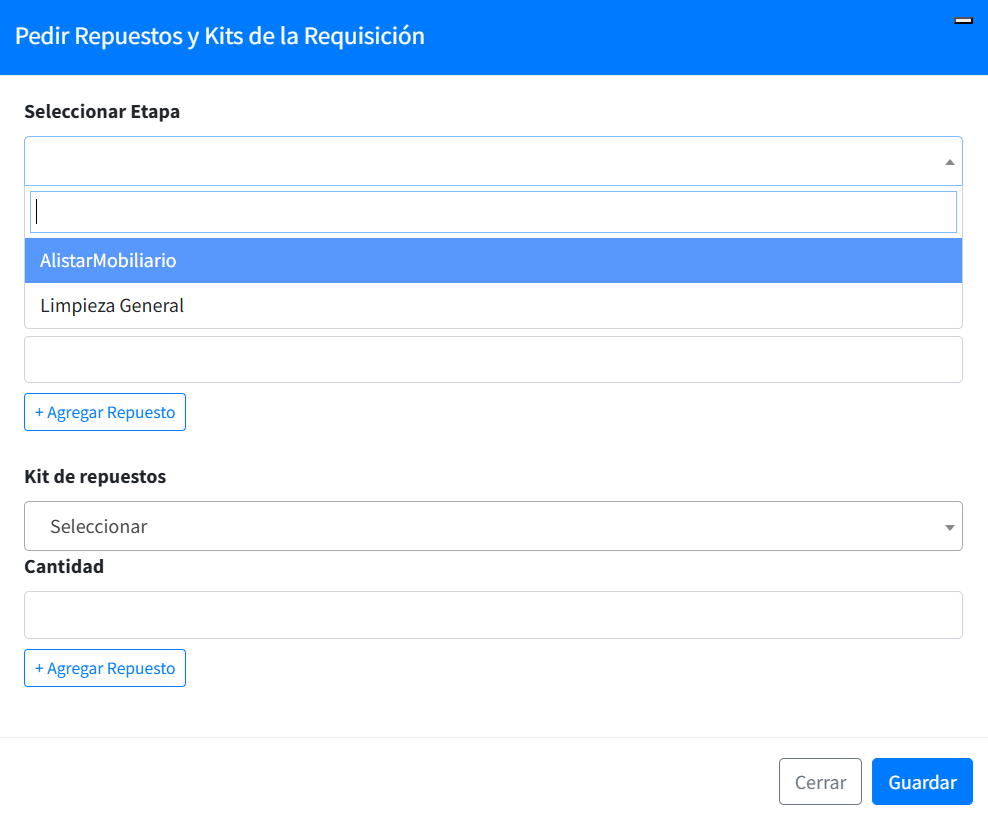Image resolution: width=988 pixels, height=823 pixels.
Task: Click the Cerrar button
Action: click(820, 782)
